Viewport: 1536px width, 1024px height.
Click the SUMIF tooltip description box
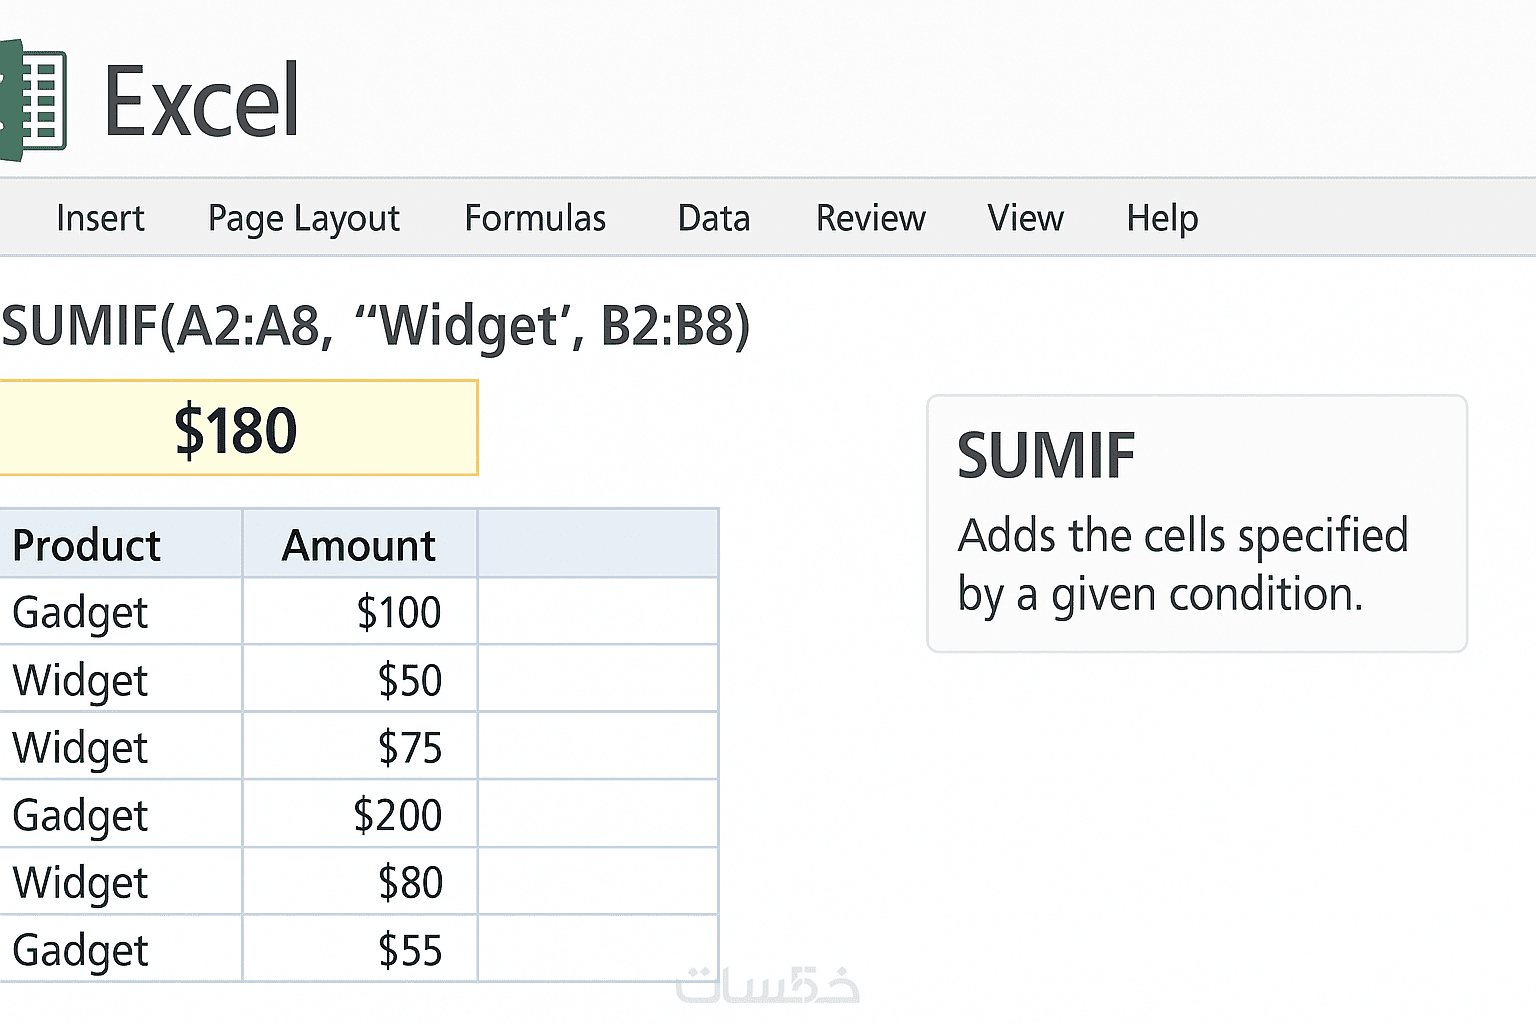(1196, 523)
